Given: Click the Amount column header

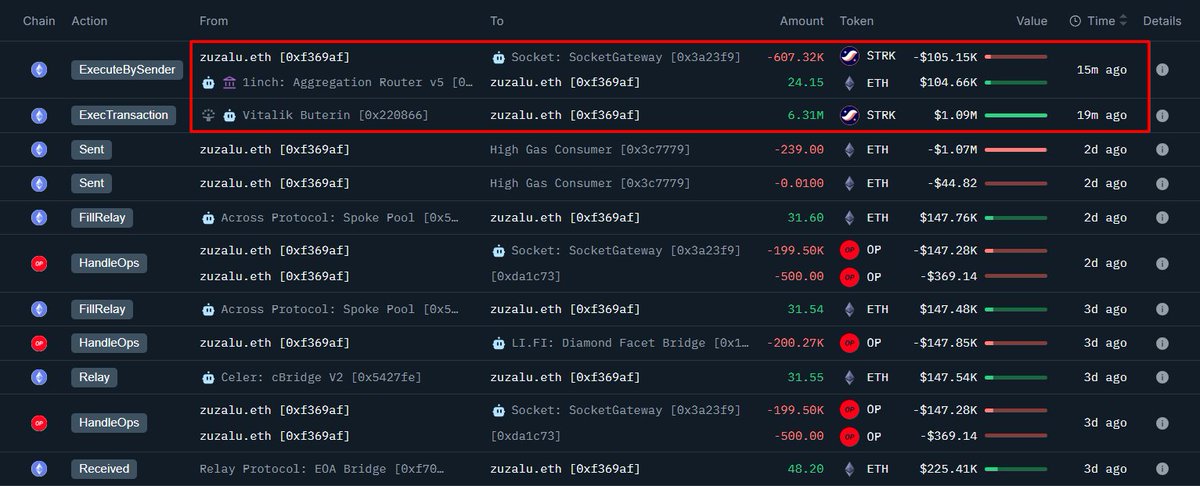Looking at the screenshot, I should 802,20.
